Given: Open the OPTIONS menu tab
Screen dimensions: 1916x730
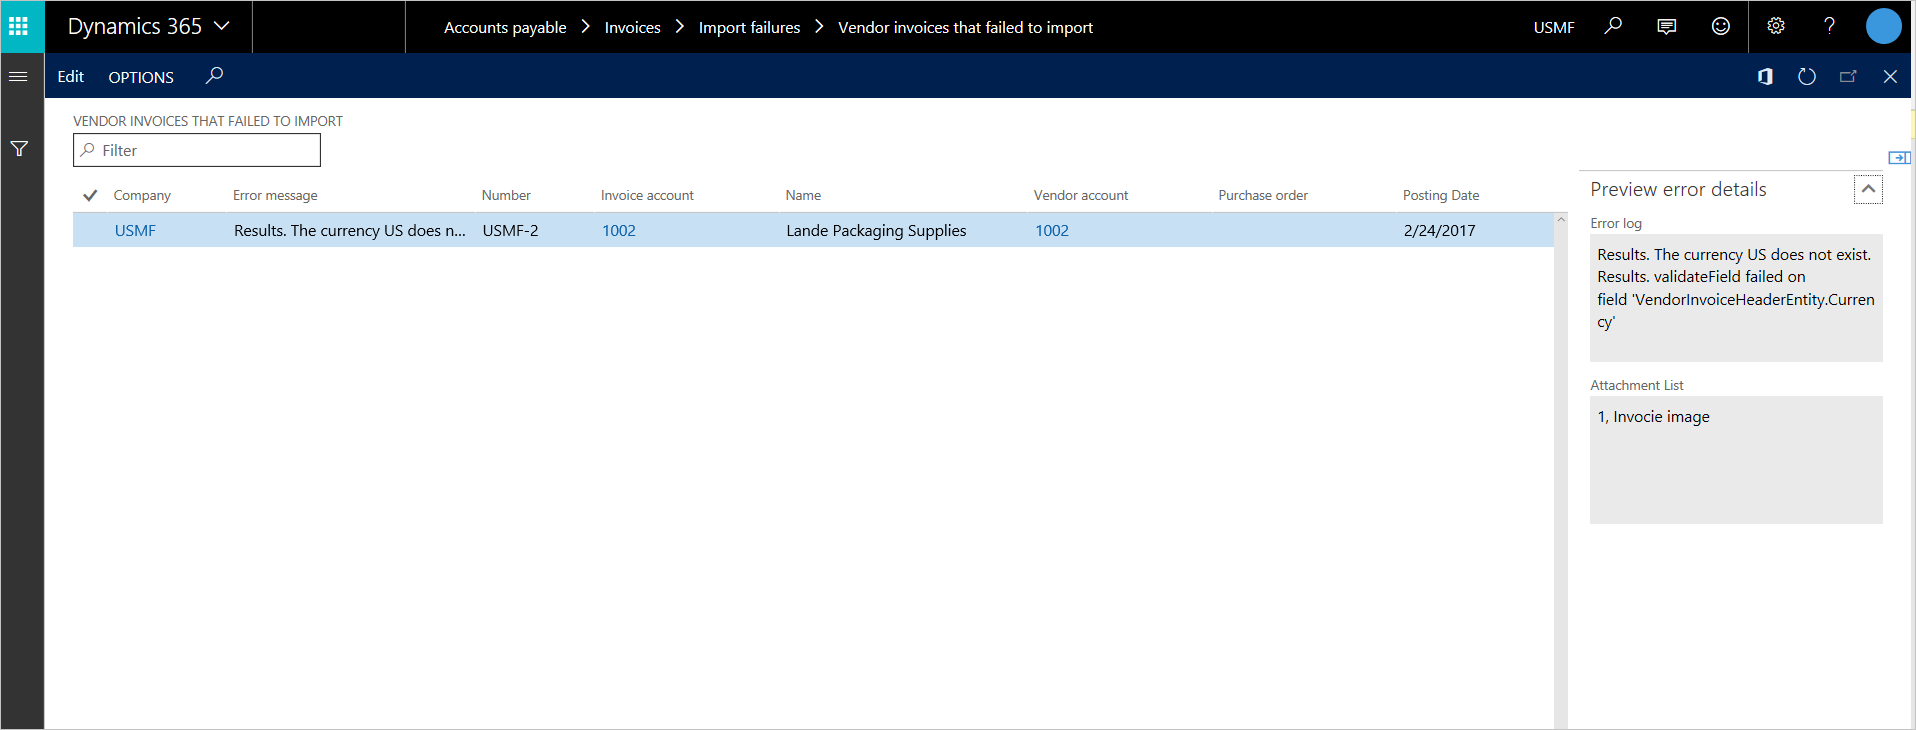Looking at the screenshot, I should click(x=141, y=77).
